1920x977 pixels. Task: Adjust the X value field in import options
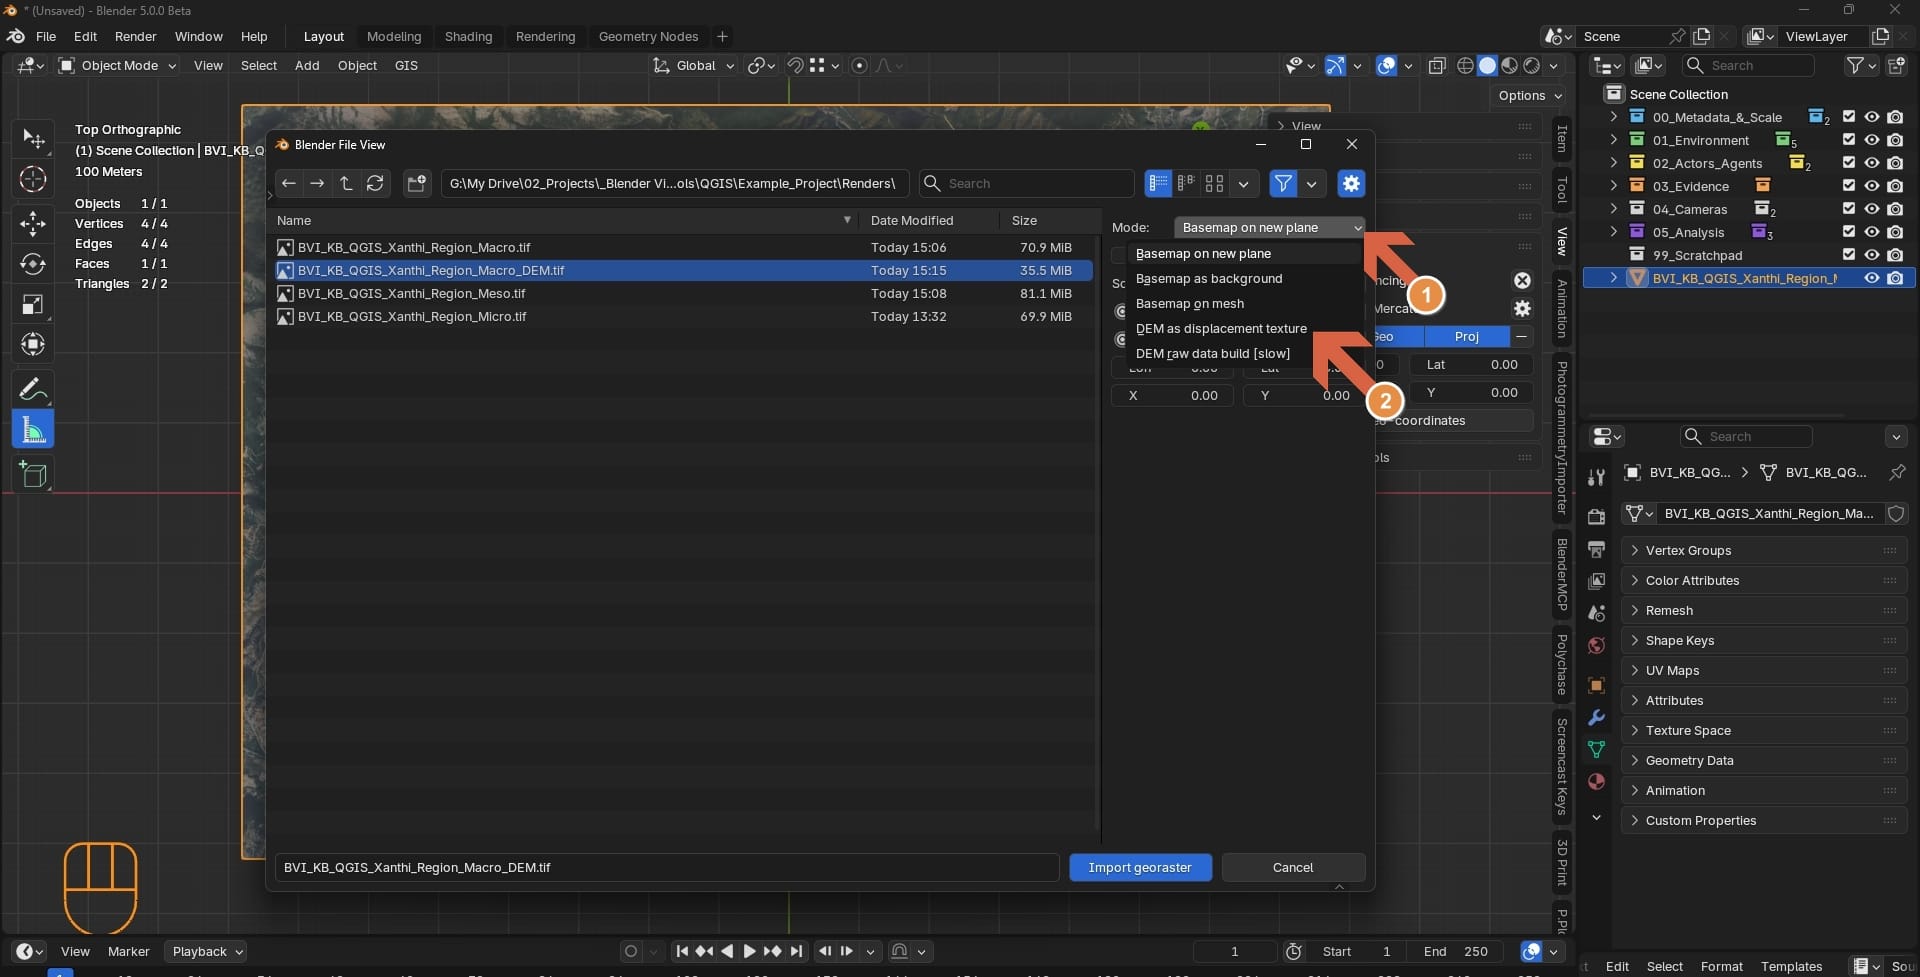click(1172, 395)
